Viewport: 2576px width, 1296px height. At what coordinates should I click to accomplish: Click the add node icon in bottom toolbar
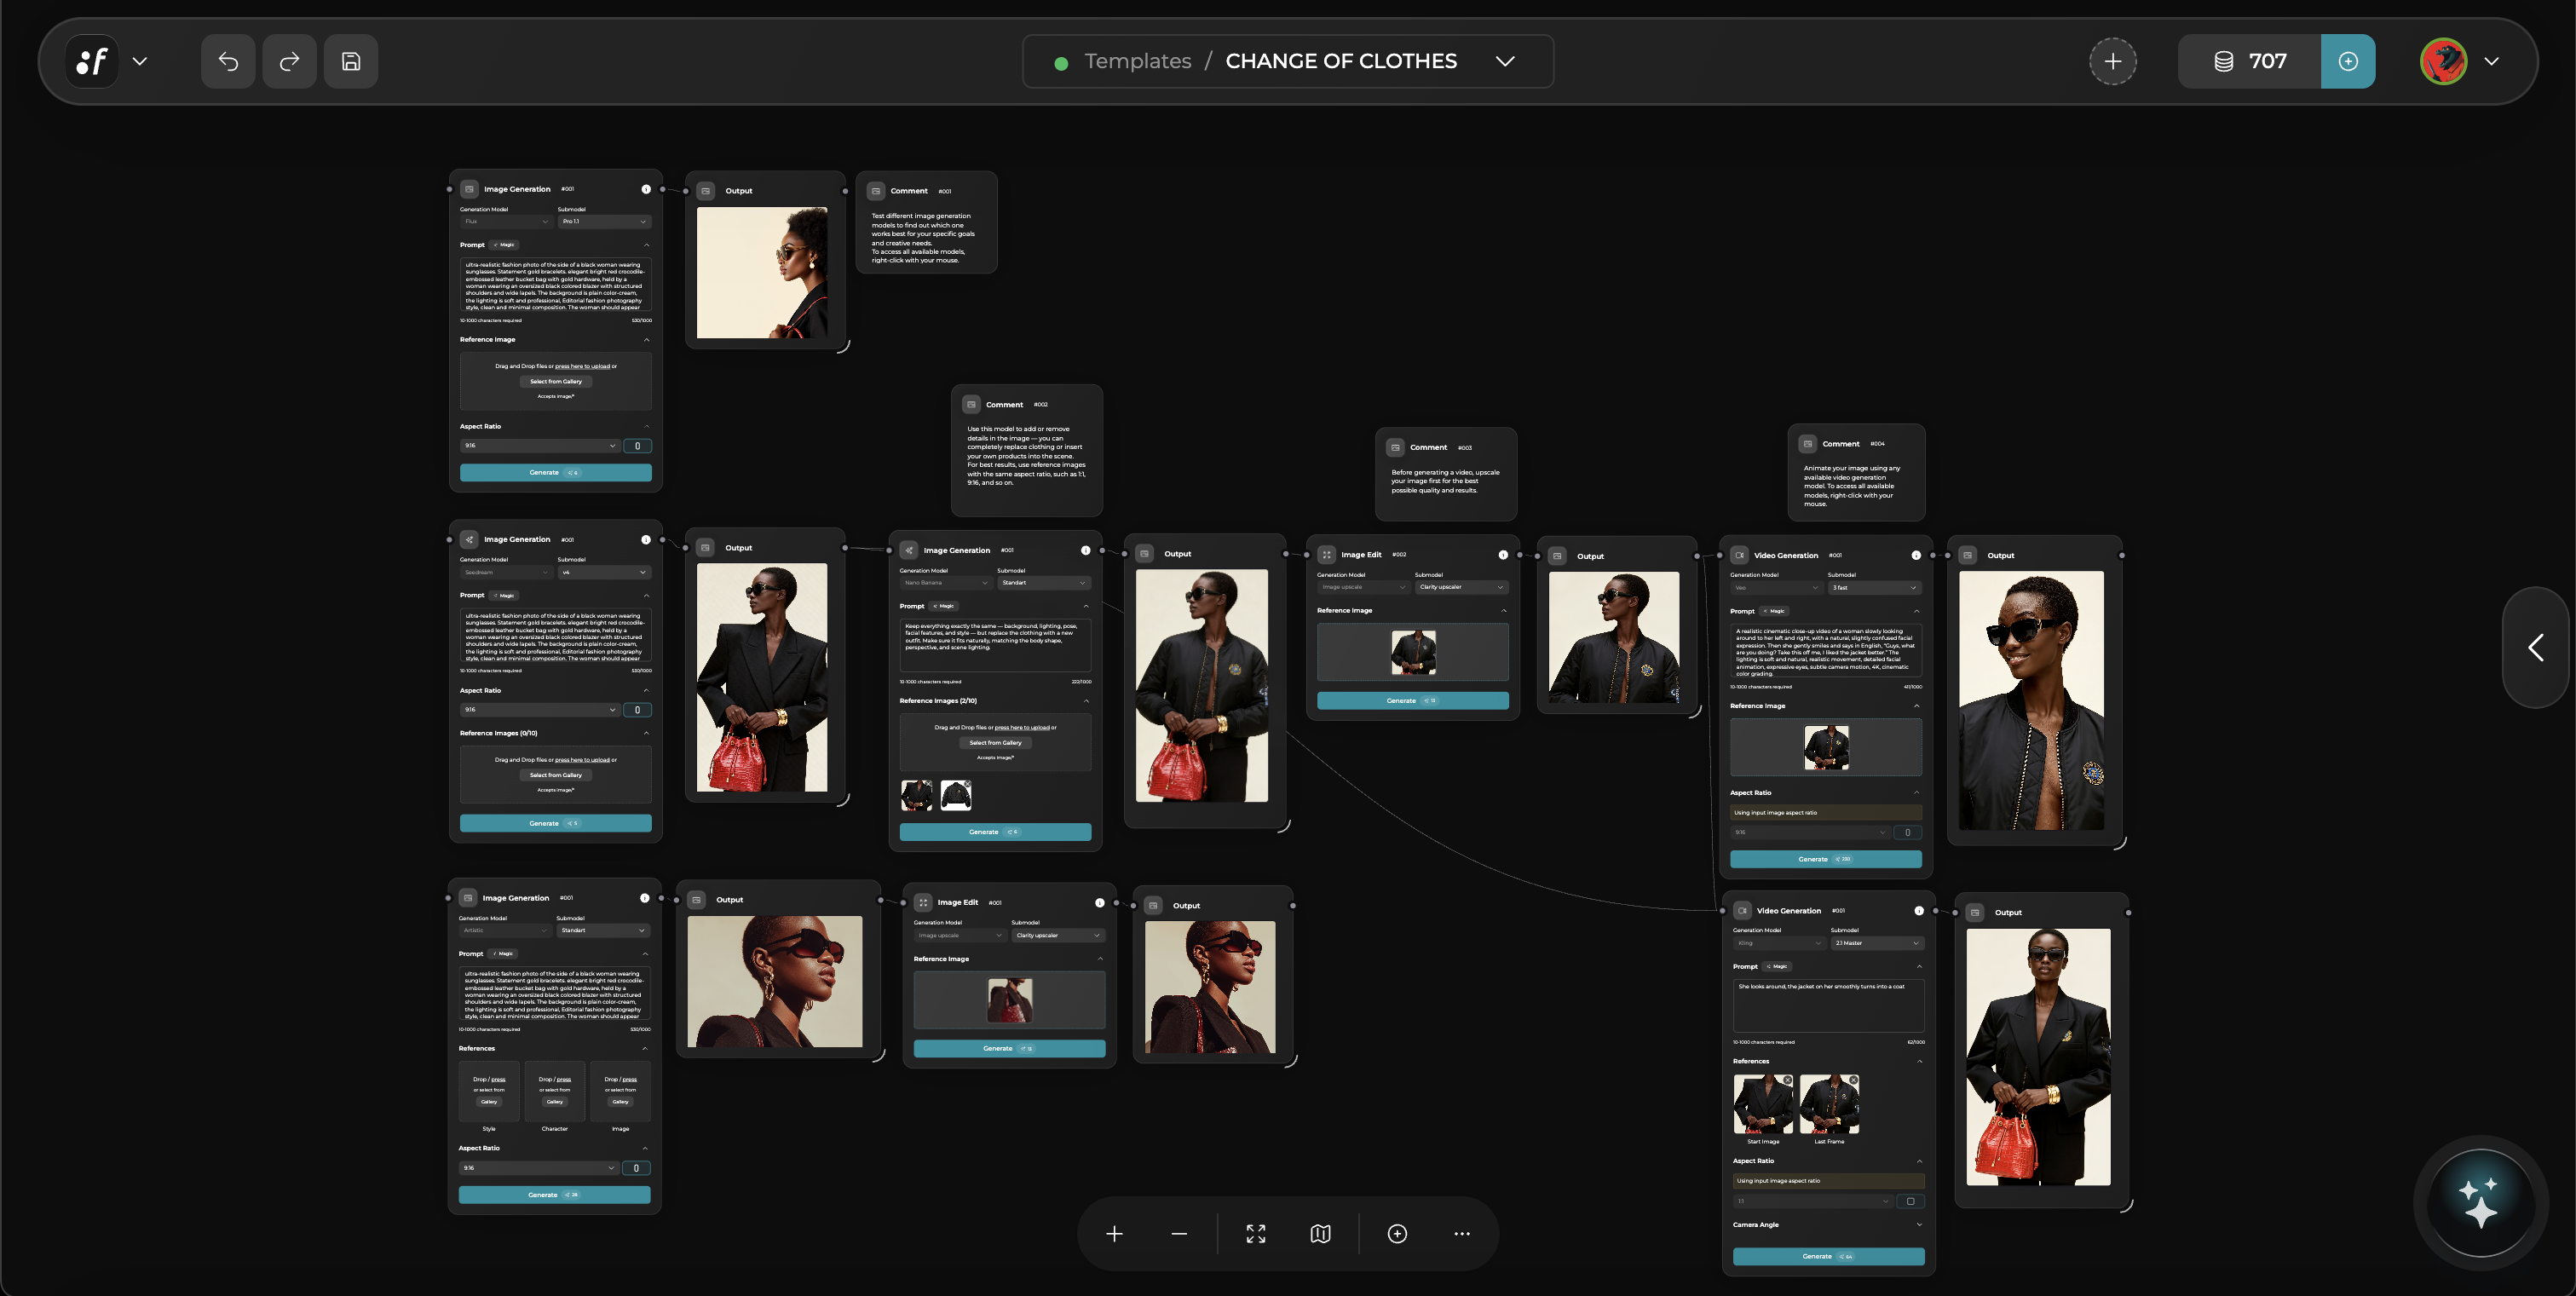coord(1397,1233)
